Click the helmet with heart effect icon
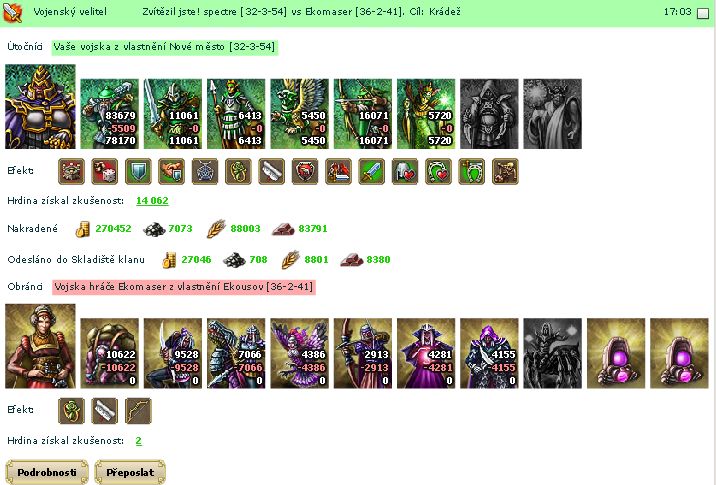 click(405, 171)
